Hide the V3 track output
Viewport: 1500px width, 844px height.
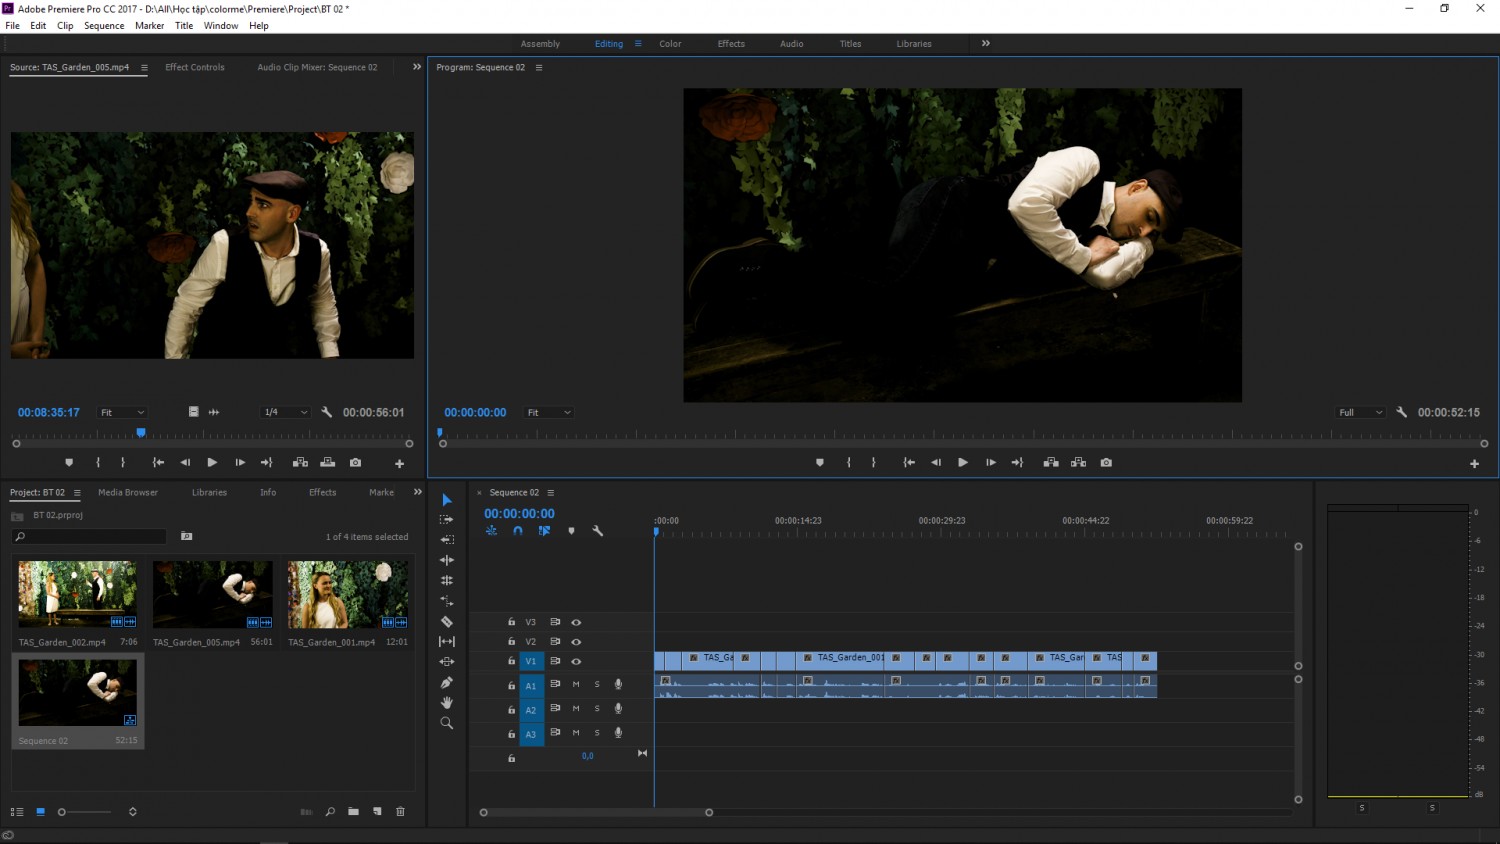pos(576,622)
